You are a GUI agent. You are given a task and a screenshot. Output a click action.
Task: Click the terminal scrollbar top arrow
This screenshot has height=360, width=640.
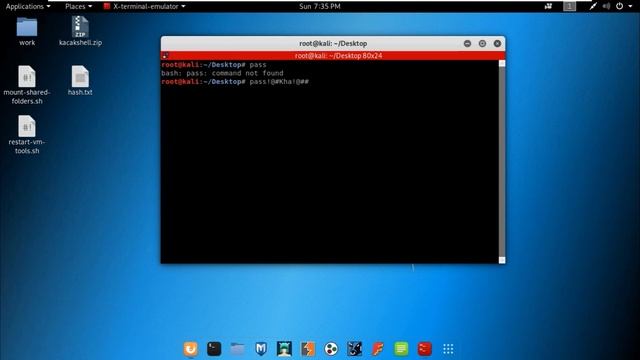(x=502, y=63)
